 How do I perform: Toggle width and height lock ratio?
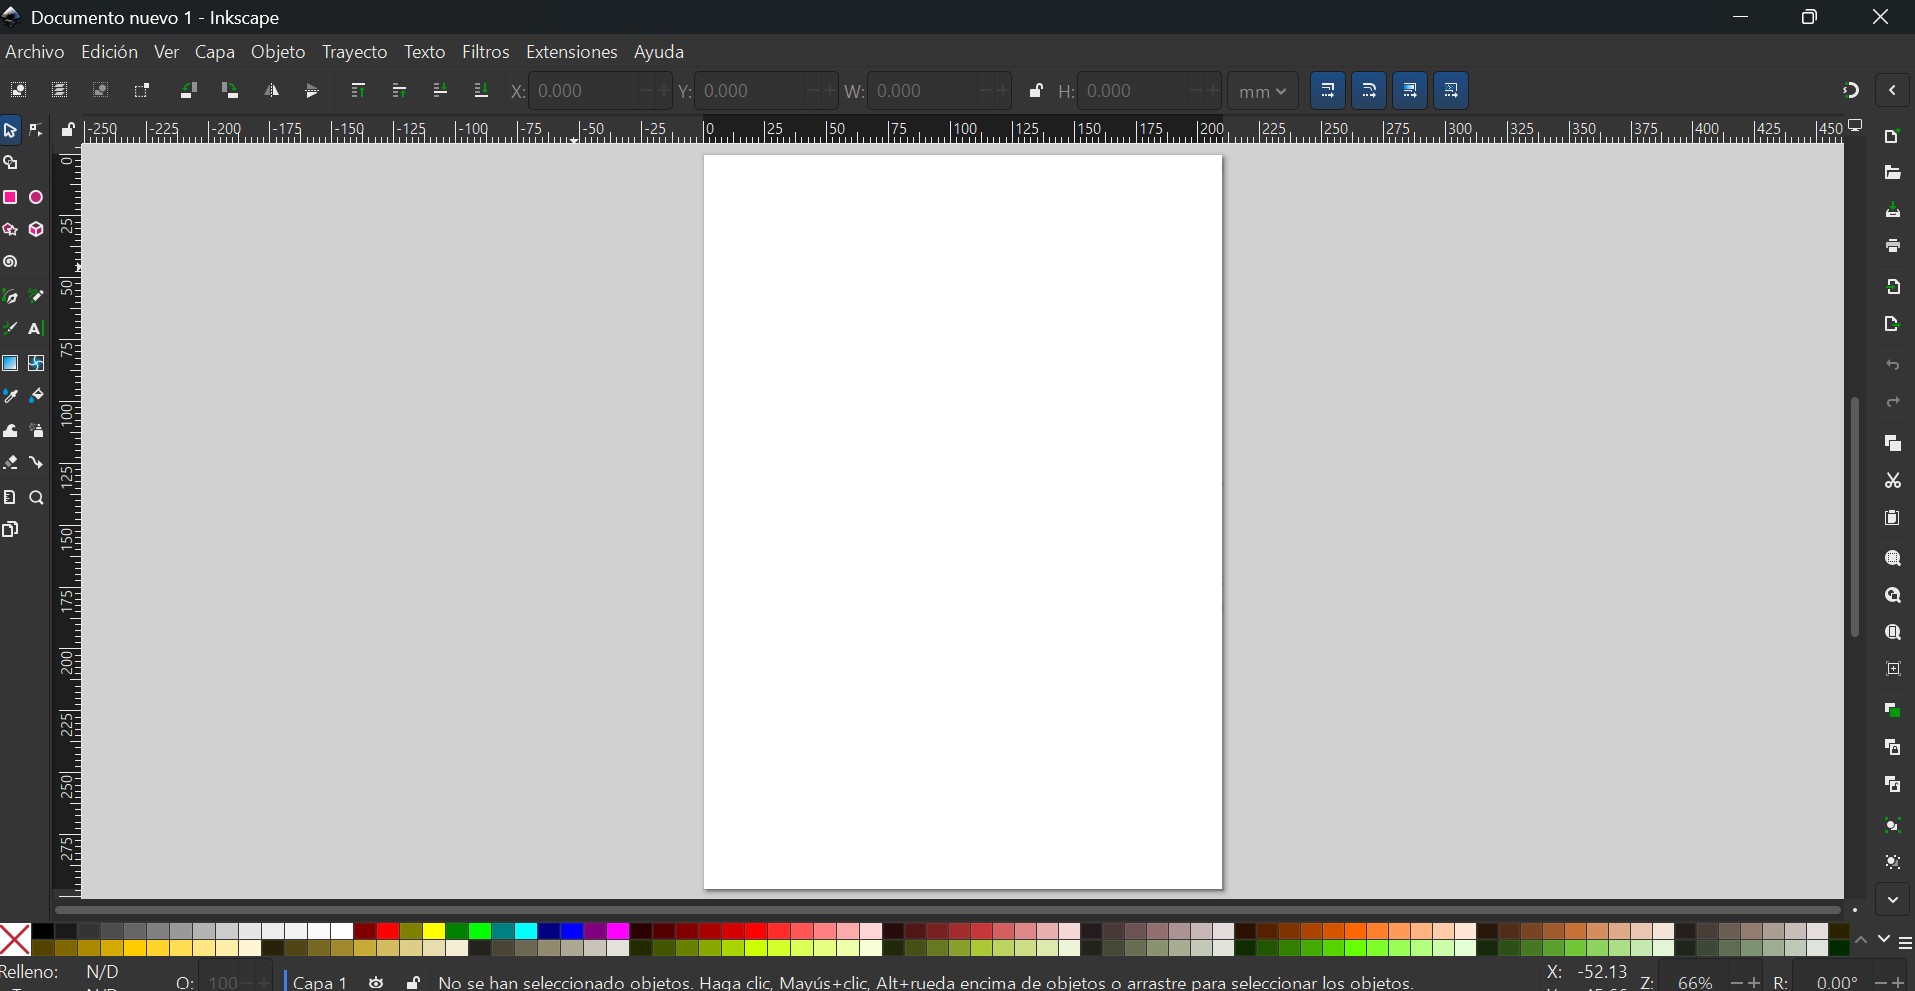(x=1036, y=91)
